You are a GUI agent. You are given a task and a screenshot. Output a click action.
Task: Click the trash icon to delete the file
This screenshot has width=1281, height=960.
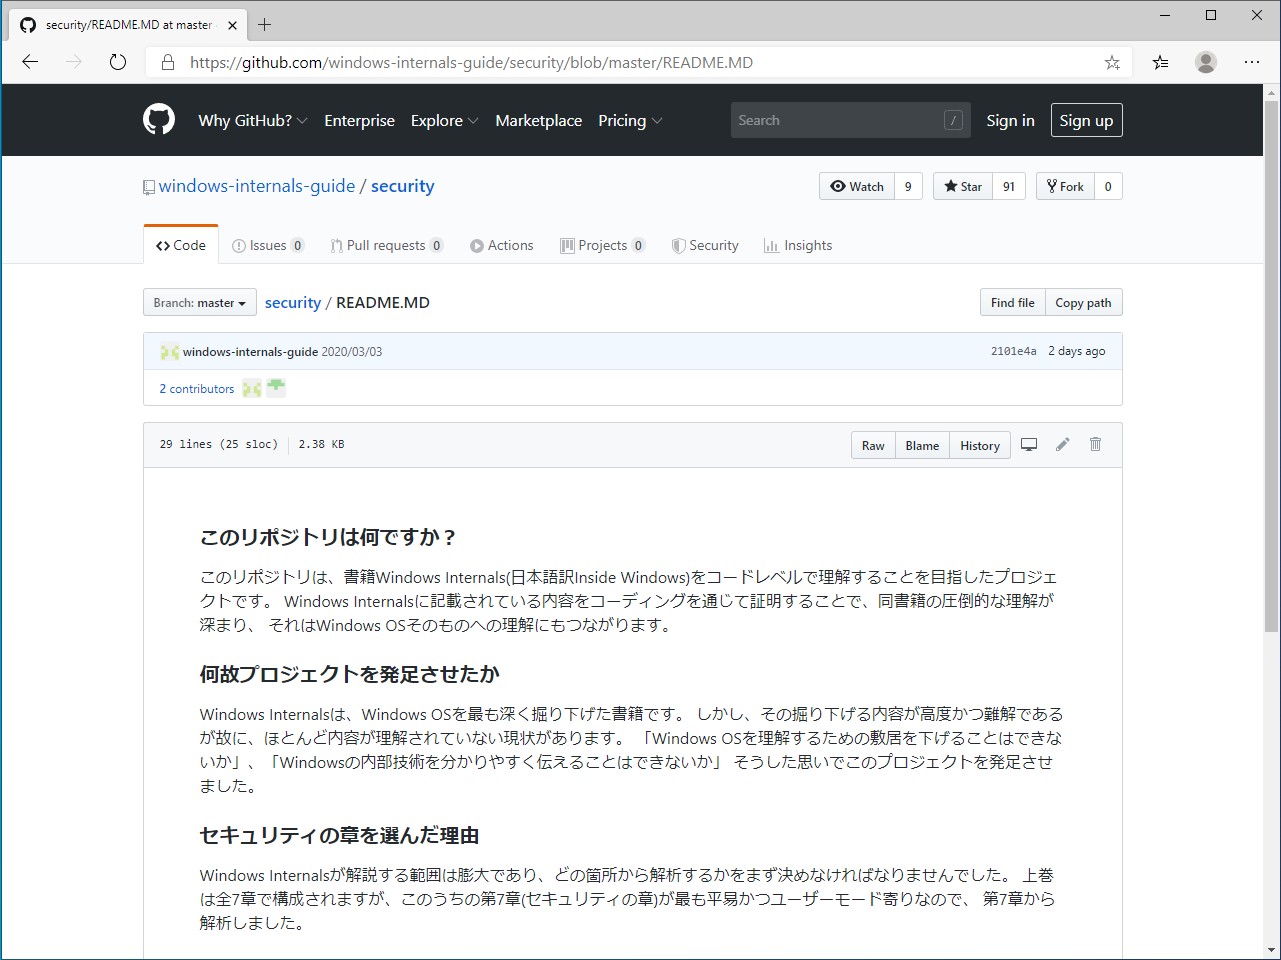point(1095,444)
